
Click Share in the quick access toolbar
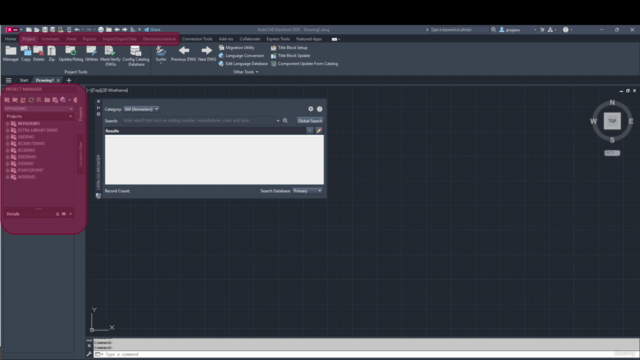[152, 29]
